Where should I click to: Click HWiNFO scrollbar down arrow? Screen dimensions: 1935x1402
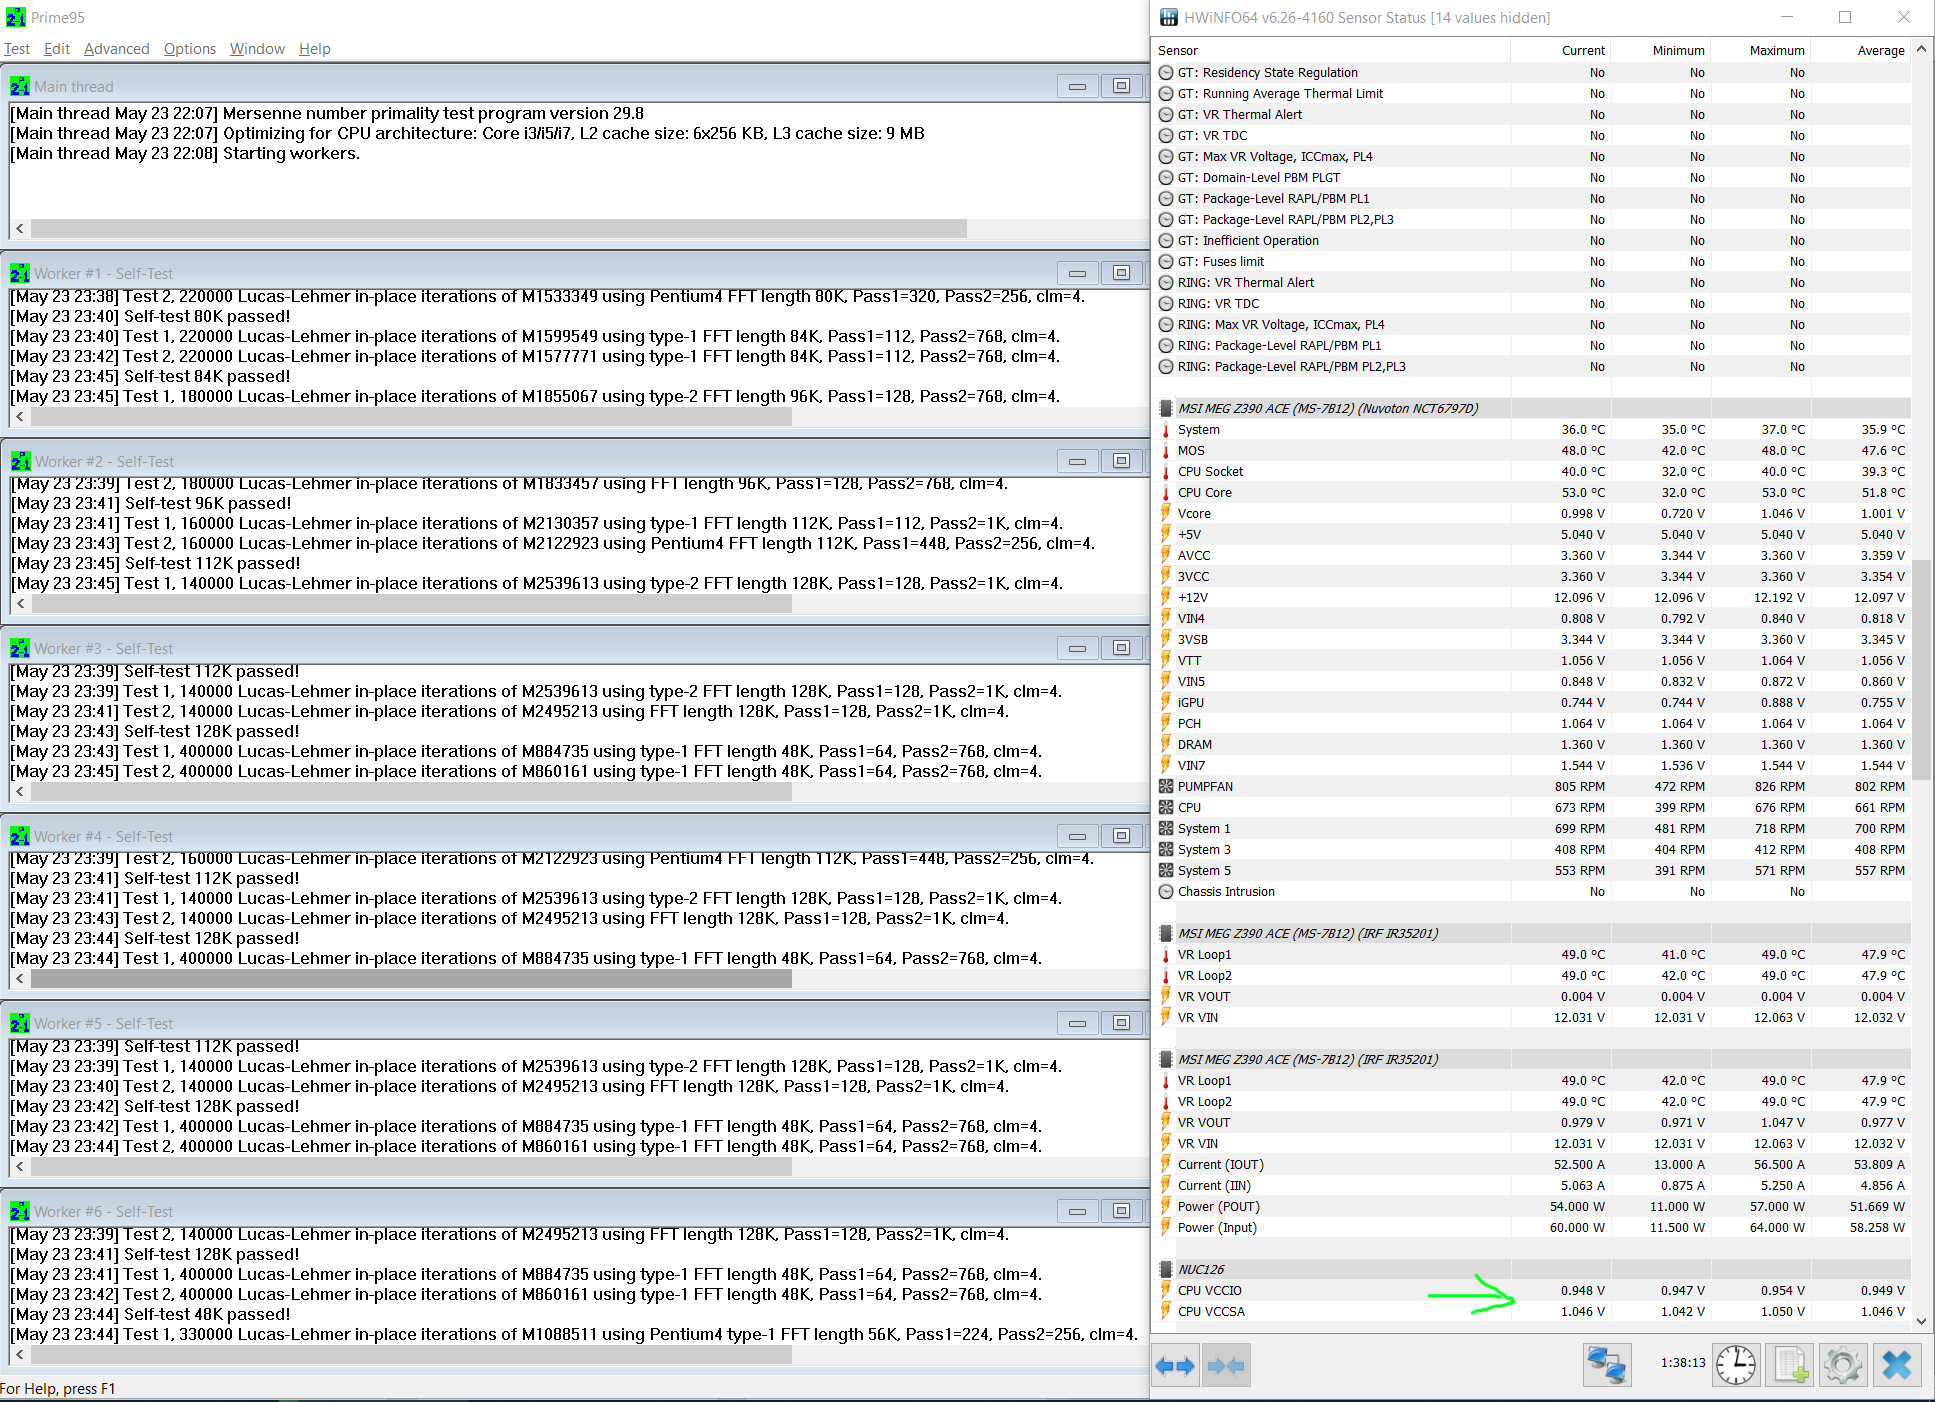(1921, 1320)
